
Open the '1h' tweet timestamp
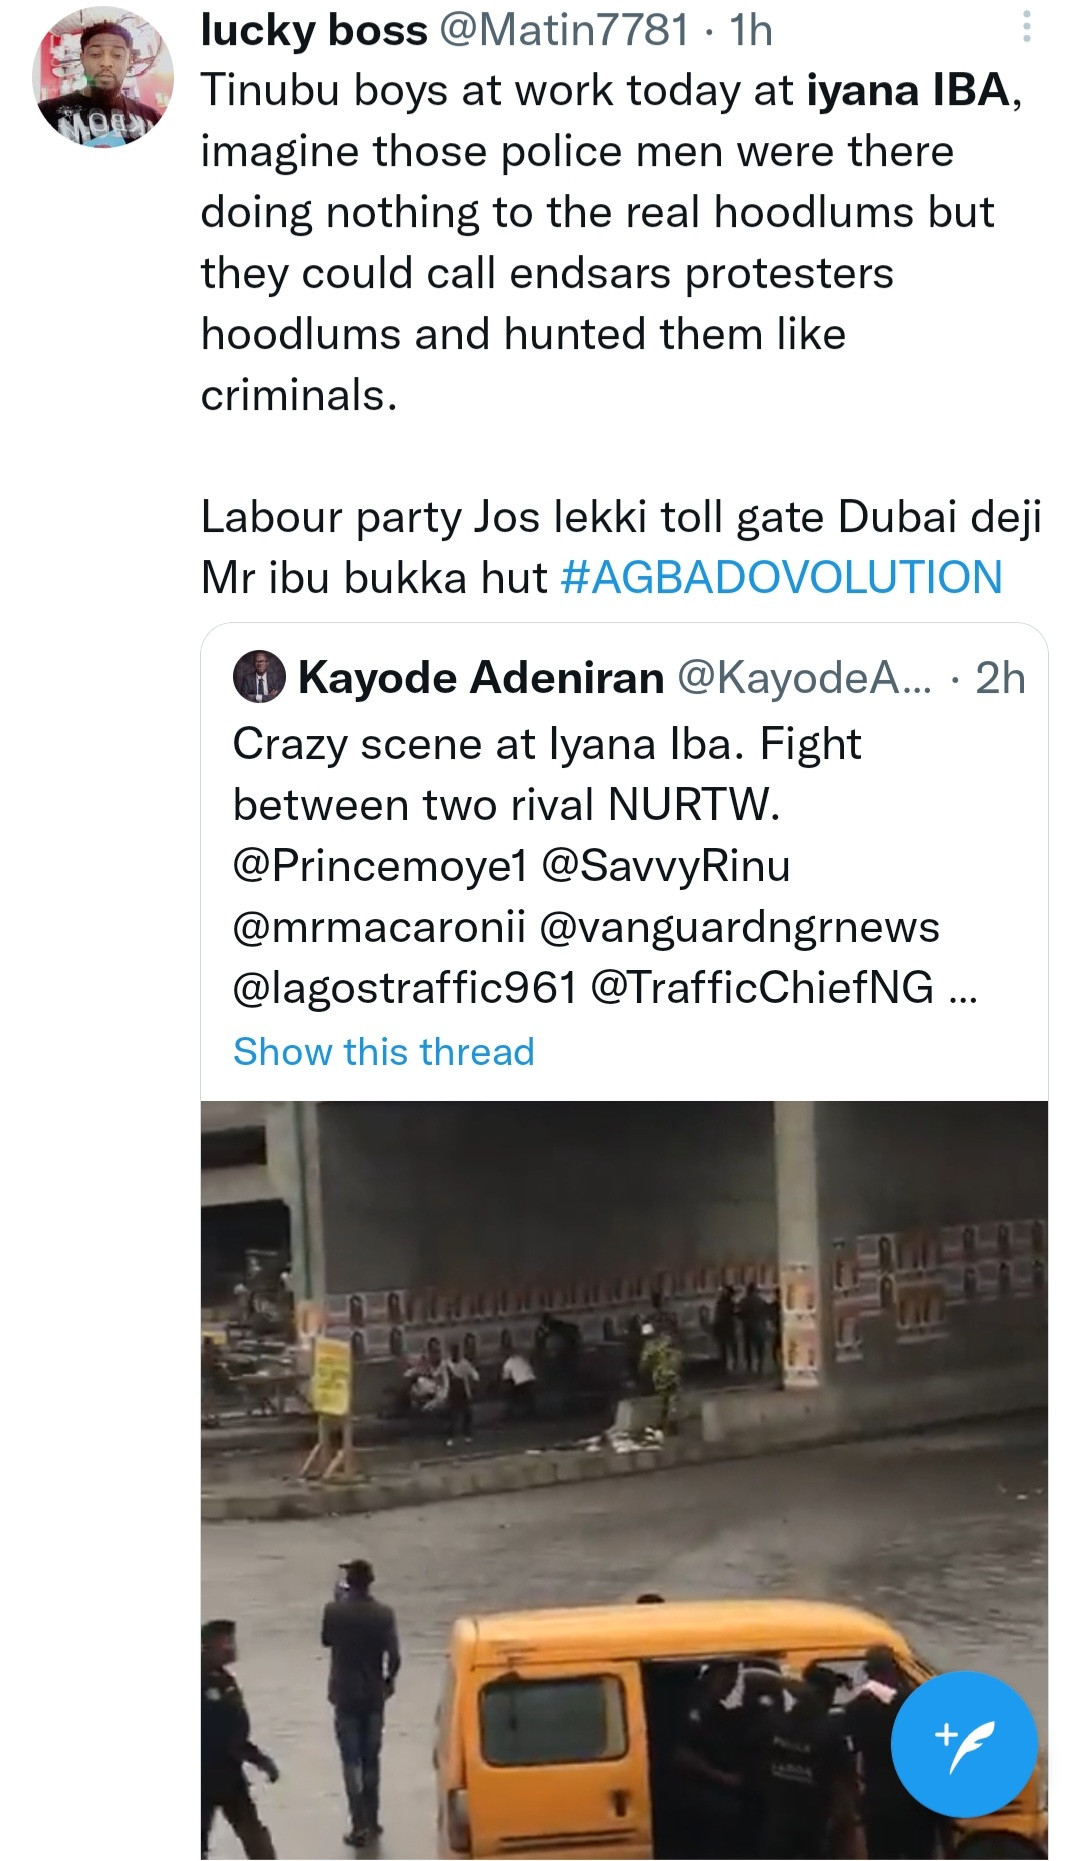[x=751, y=30]
